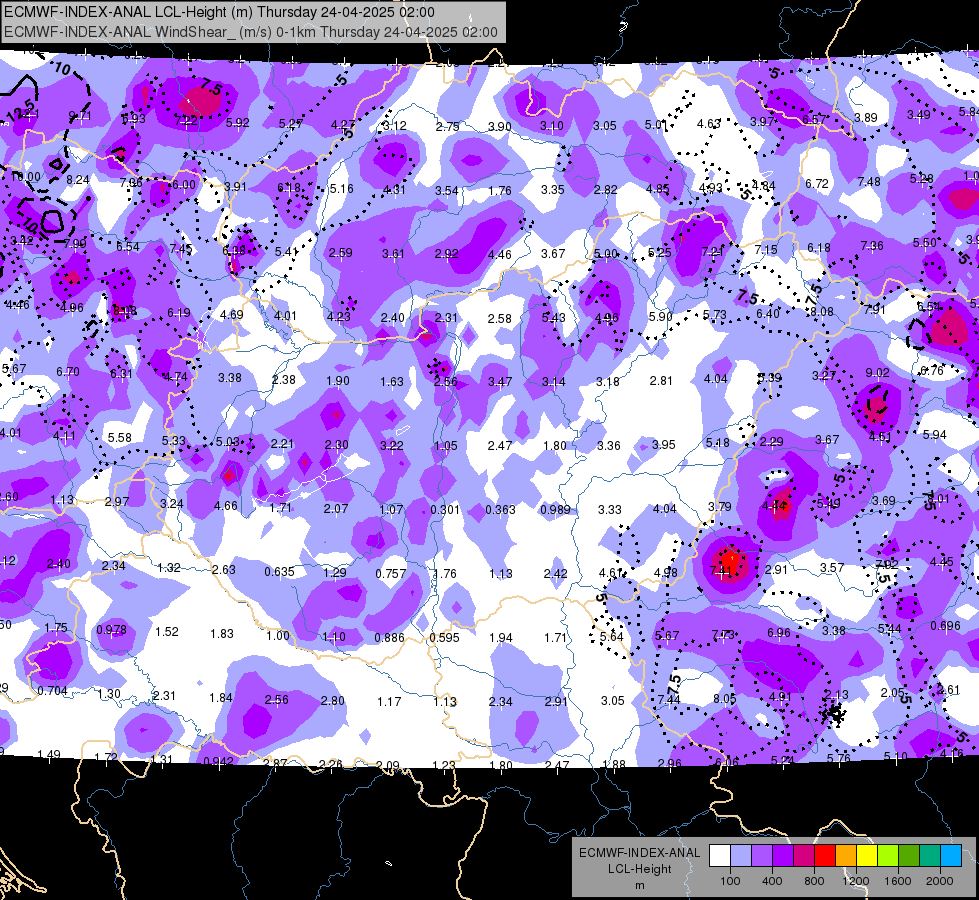Click the wind shear value 3.54

446,190
